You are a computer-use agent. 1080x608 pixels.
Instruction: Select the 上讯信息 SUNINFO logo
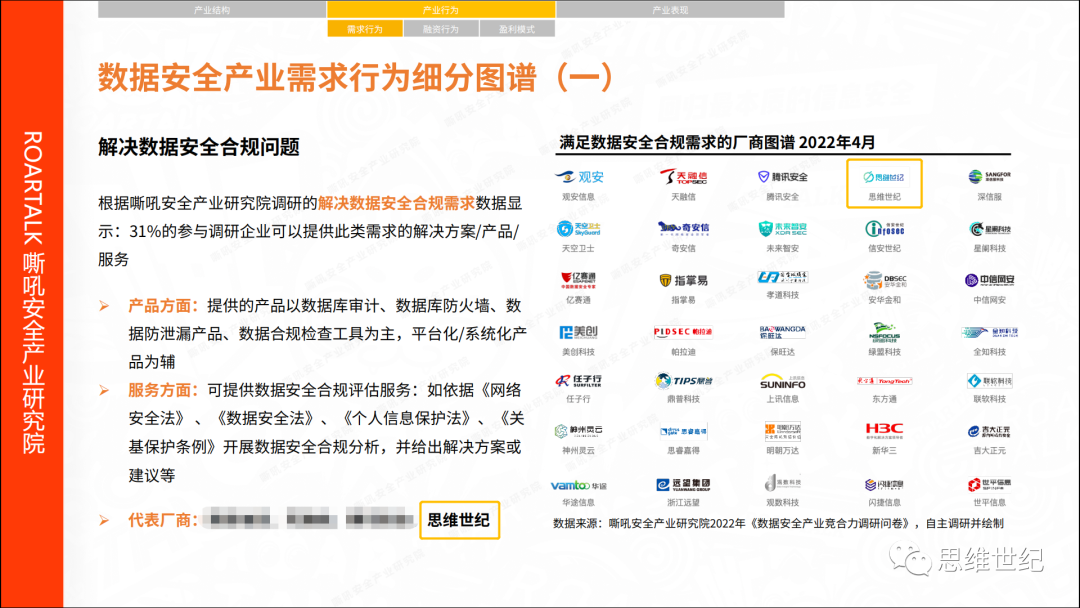click(782, 381)
